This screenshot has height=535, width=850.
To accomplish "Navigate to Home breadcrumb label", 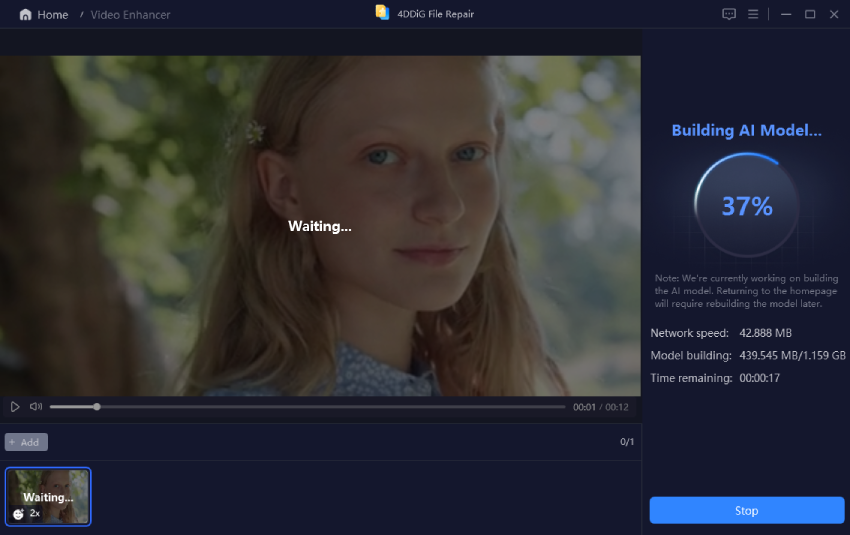I will 53,15.
